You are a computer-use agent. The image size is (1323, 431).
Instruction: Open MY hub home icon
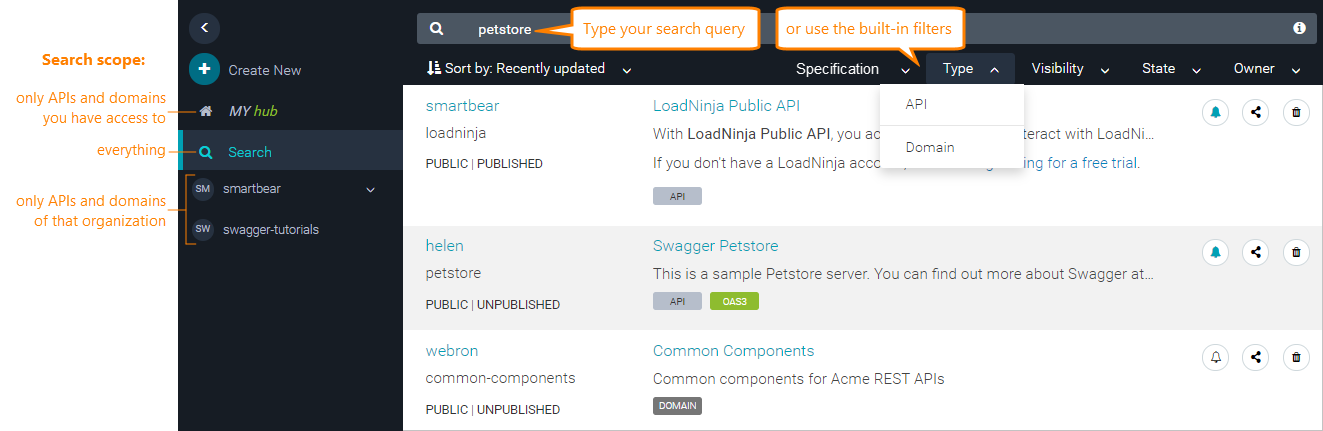(x=205, y=111)
